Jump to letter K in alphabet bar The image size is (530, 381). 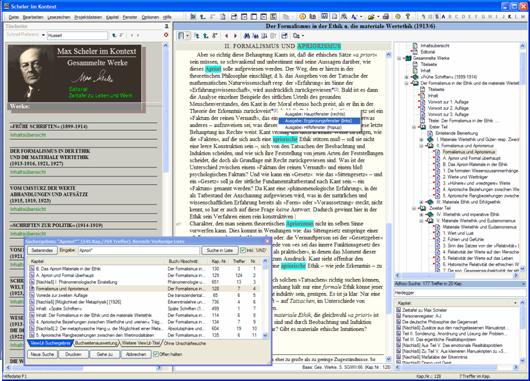(509, 17)
